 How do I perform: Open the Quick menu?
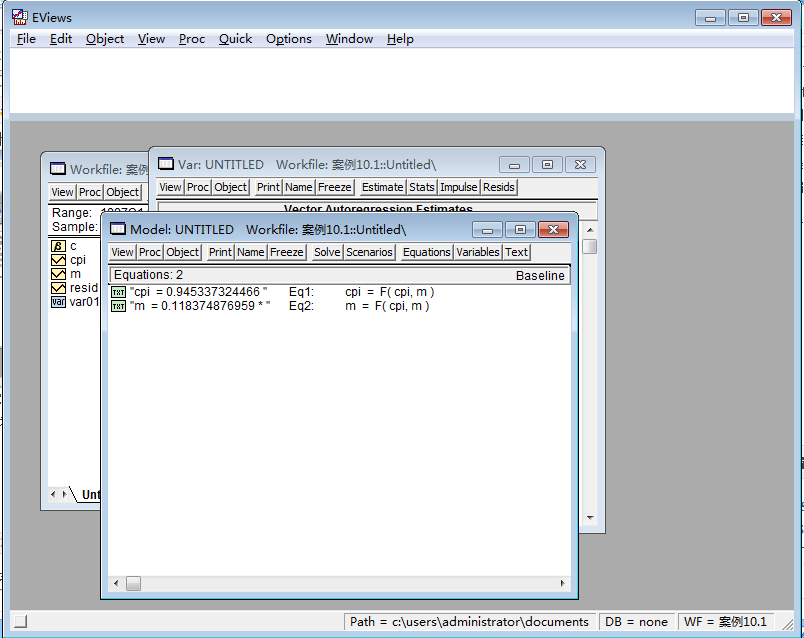coord(235,39)
